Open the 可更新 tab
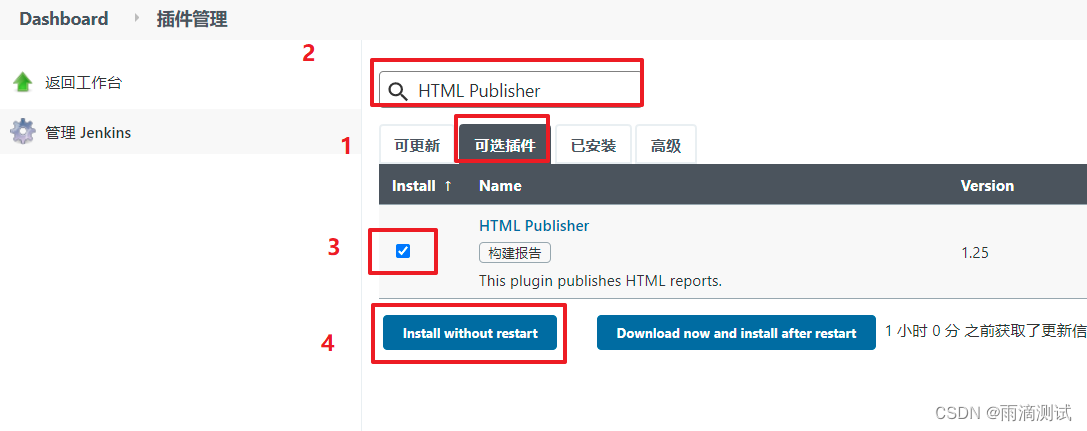Screen dimensions: 1087x431 pos(417,146)
